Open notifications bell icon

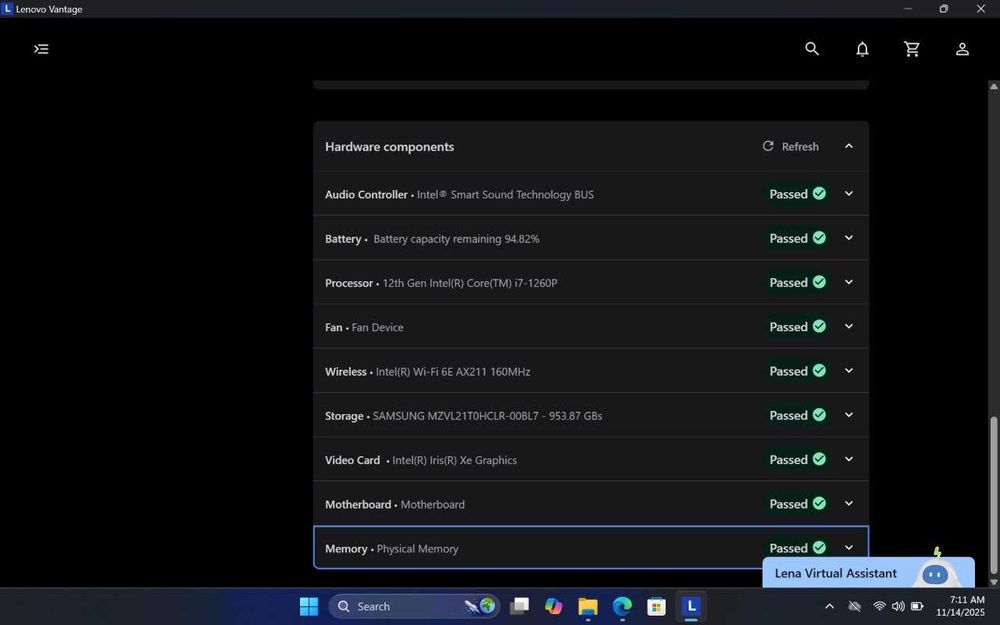pos(862,49)
